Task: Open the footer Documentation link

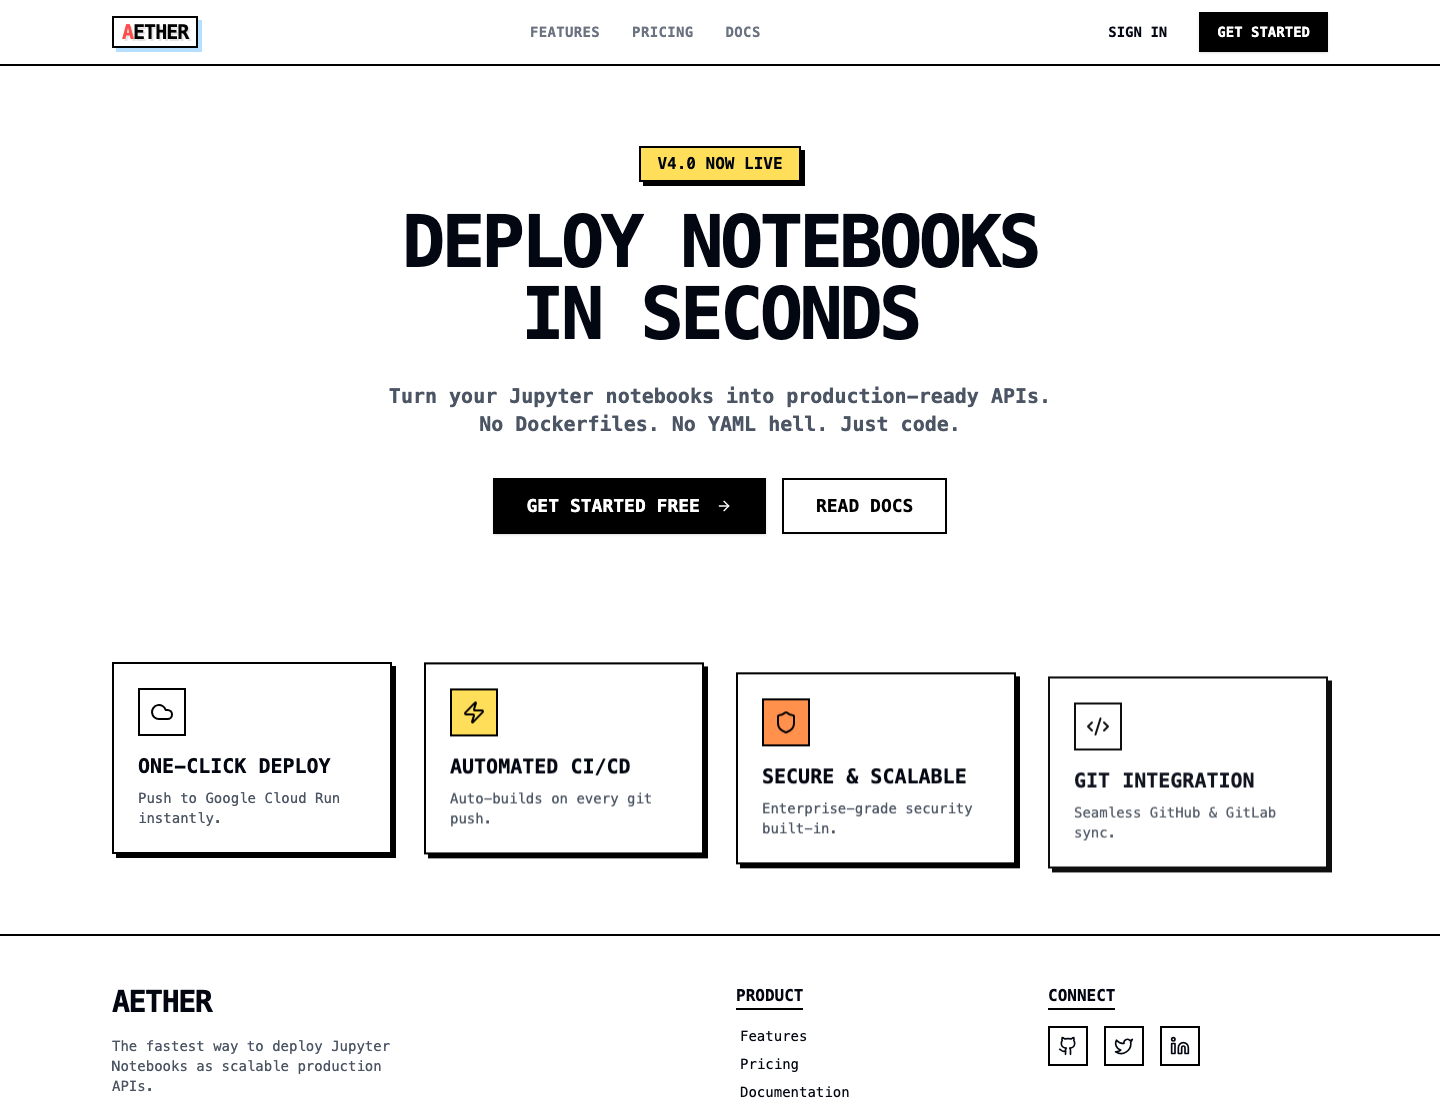Action: (x=794, y=1092)
